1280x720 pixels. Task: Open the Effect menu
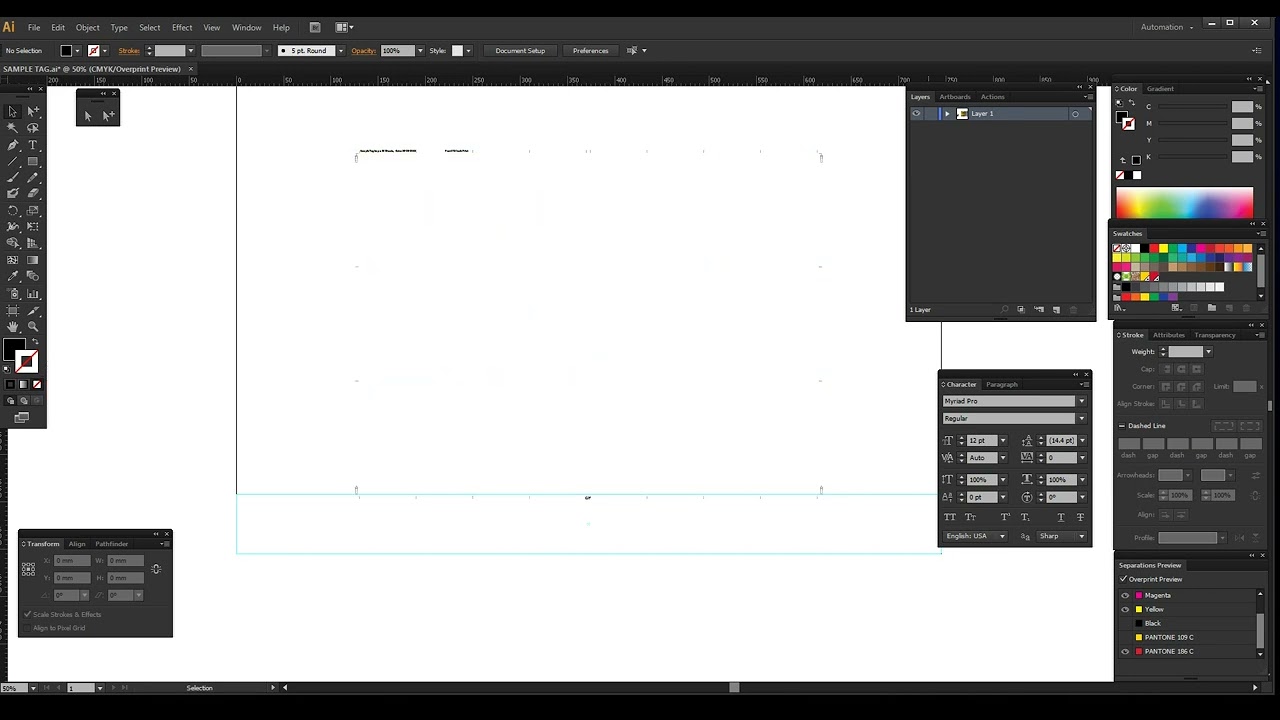[x=182, y=27]
